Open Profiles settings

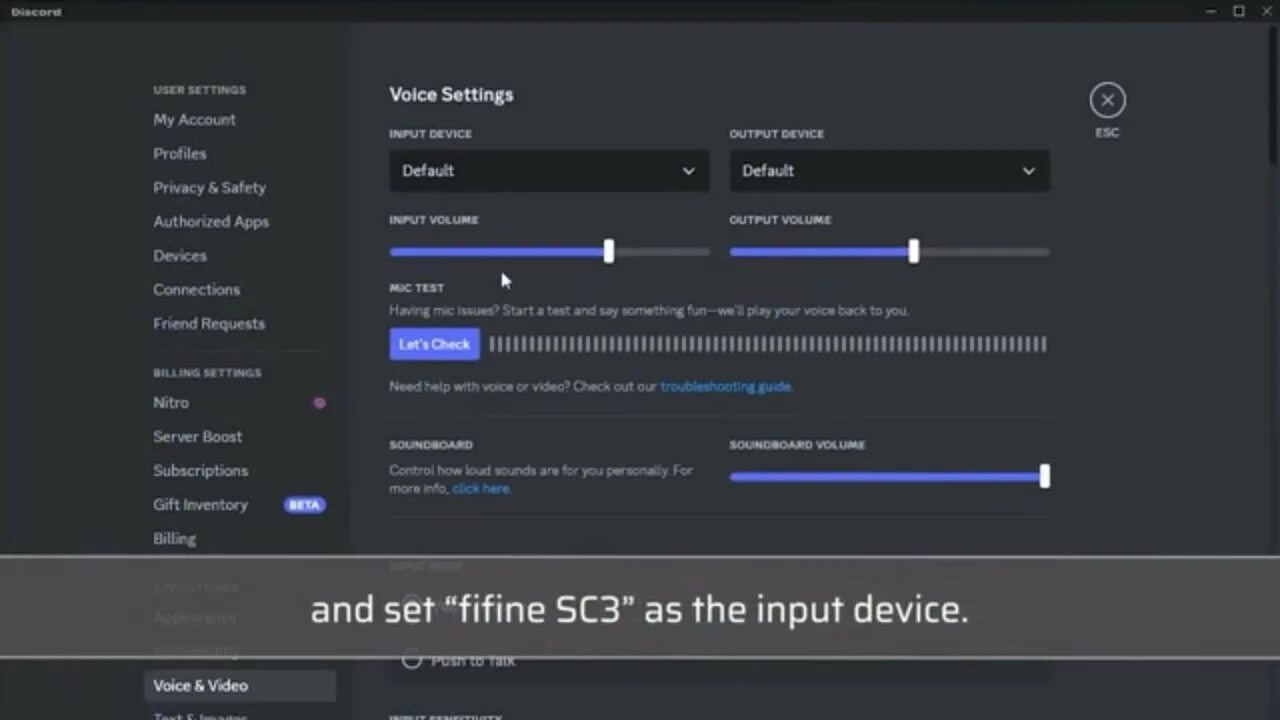[180, 153]
